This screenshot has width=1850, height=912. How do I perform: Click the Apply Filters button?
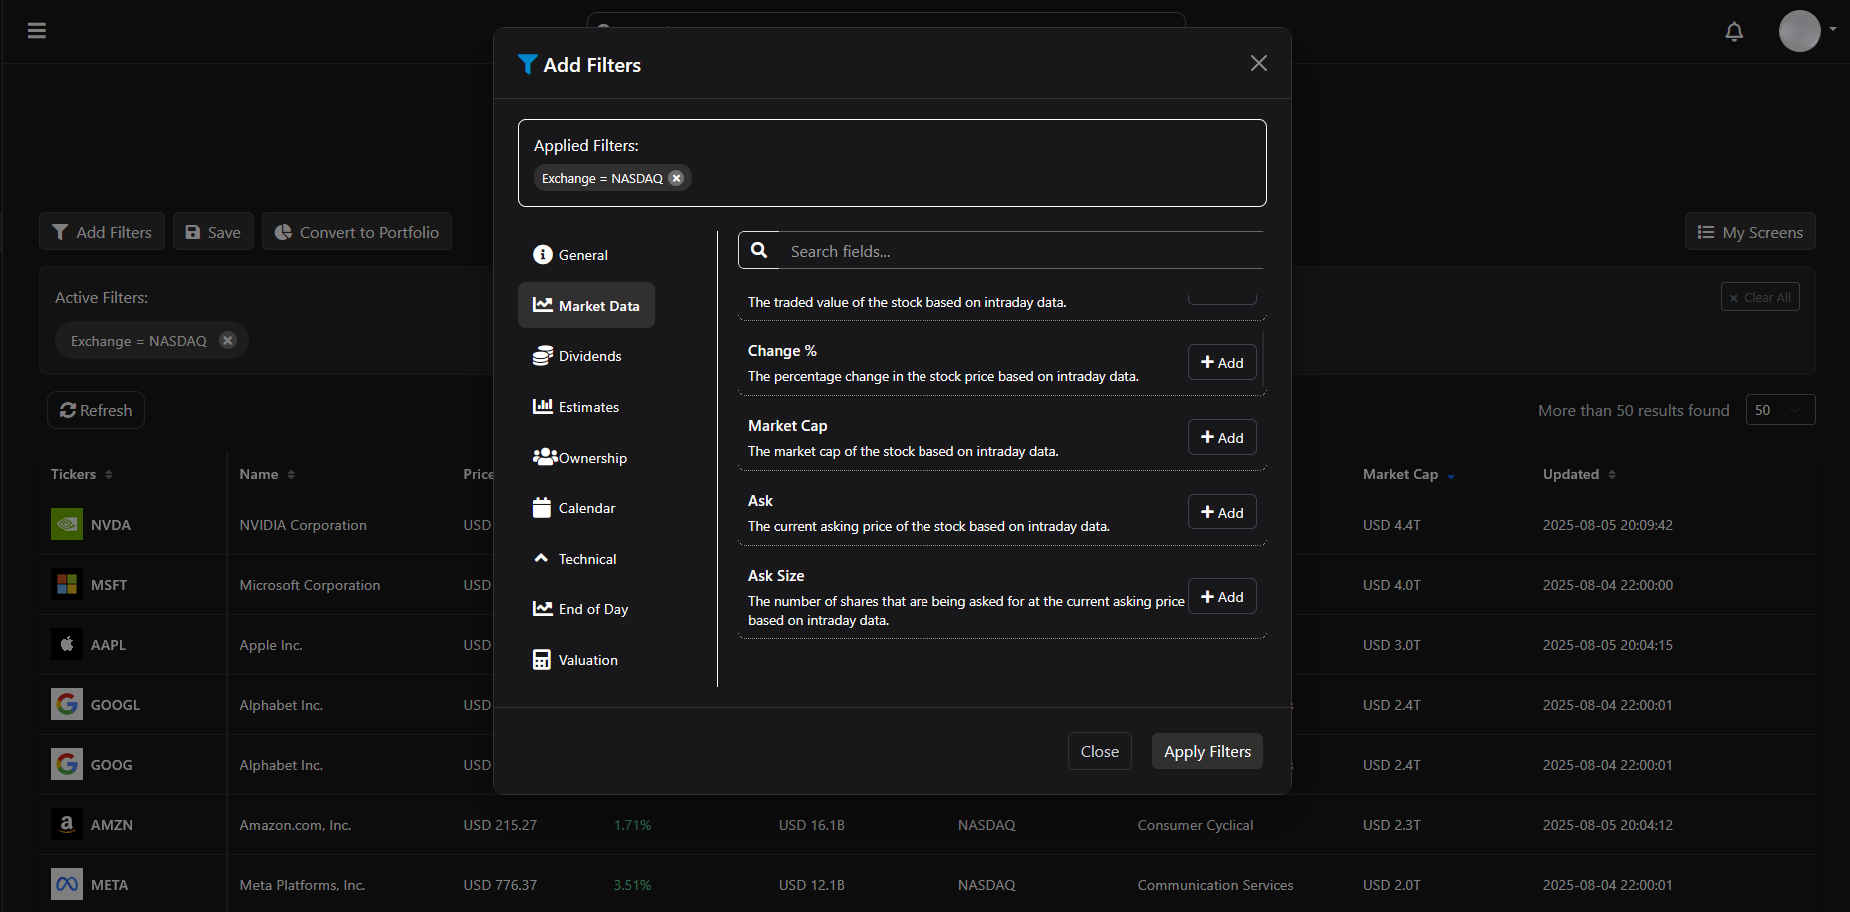tap(1207, 751)
